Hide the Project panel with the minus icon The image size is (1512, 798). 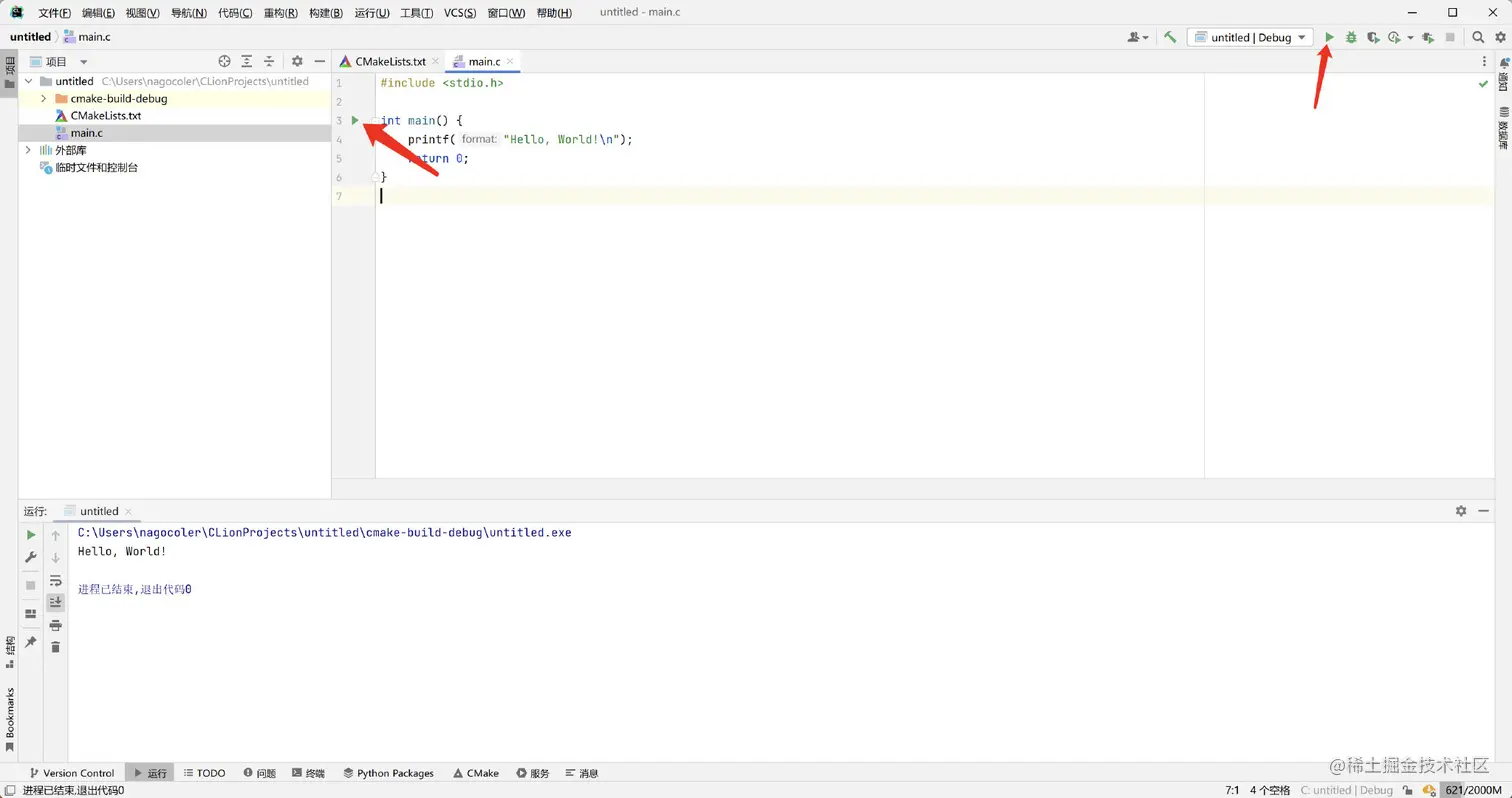pyautogui.click(x=319, y=62)
